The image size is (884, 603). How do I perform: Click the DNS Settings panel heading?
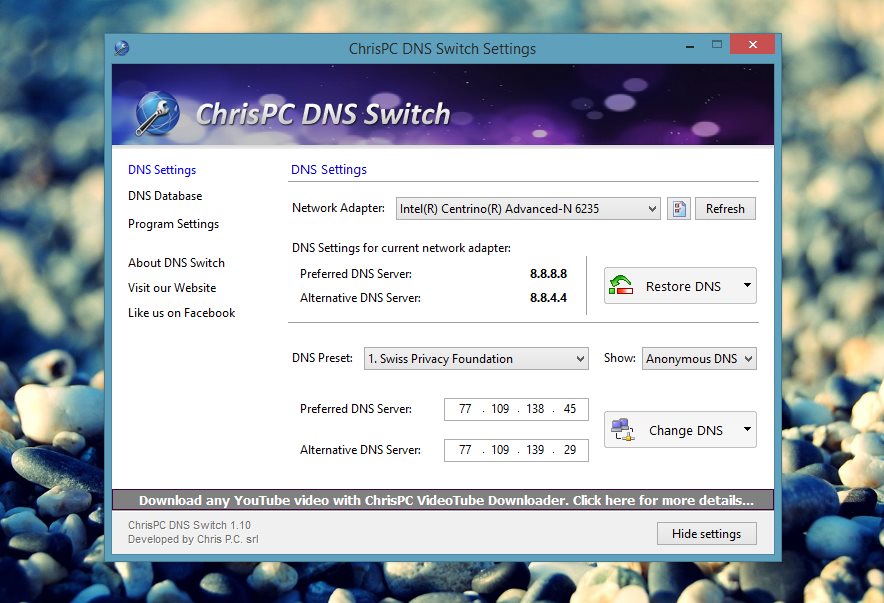[329, 170]
